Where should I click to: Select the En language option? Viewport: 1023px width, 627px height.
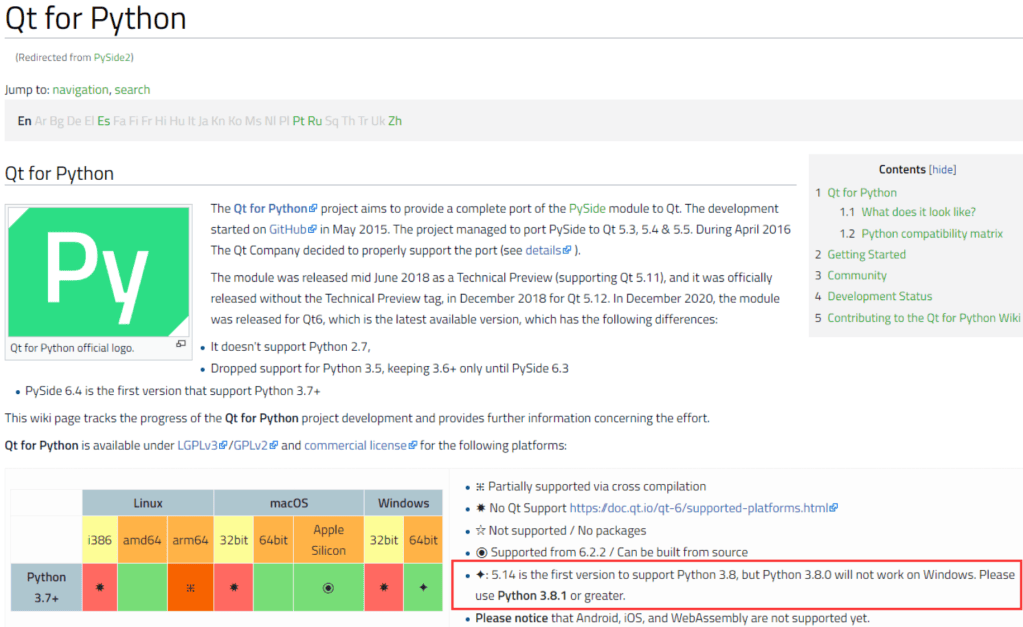coord(24,121)
